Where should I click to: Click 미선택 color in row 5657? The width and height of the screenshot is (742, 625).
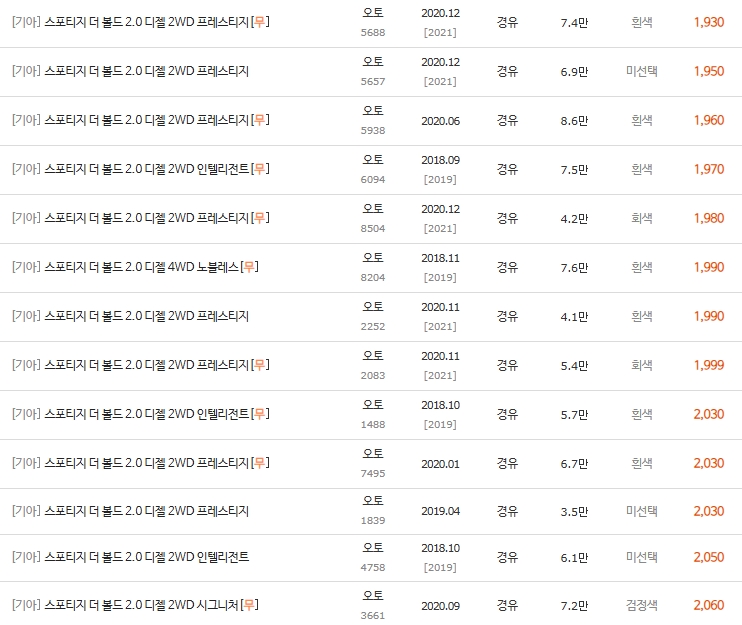coord(642,71)
